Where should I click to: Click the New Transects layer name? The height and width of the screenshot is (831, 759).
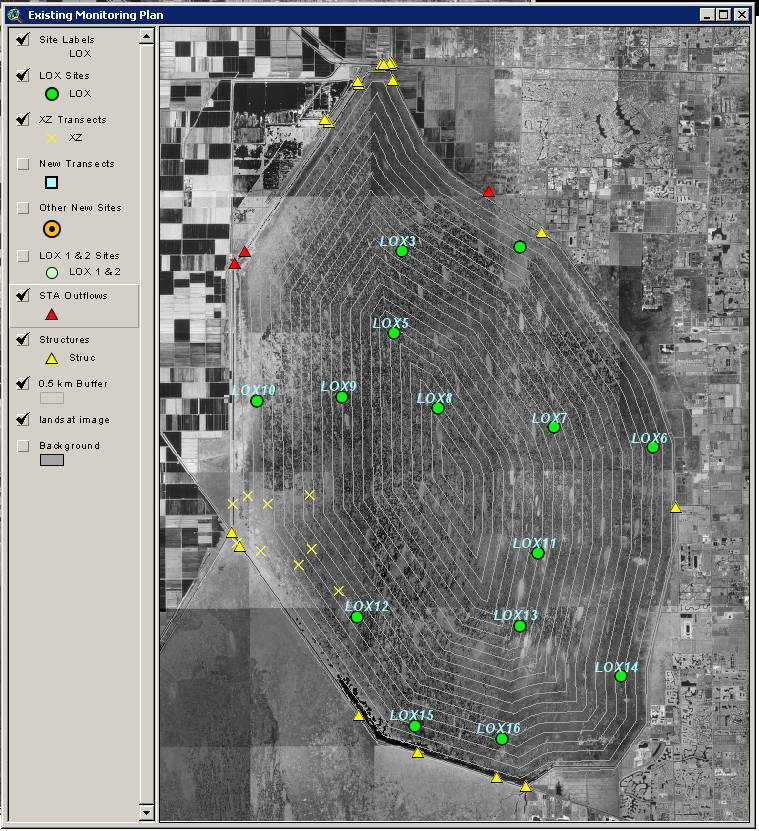[77, 164]
